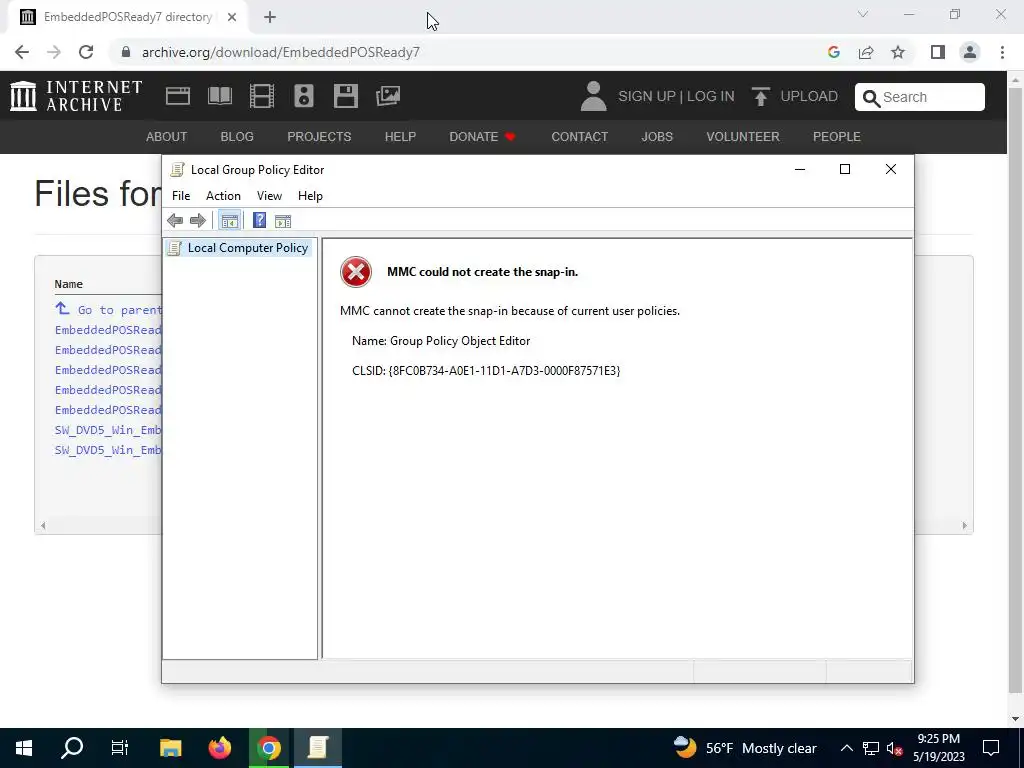Click Google icon in address bar

pos(833,52)
